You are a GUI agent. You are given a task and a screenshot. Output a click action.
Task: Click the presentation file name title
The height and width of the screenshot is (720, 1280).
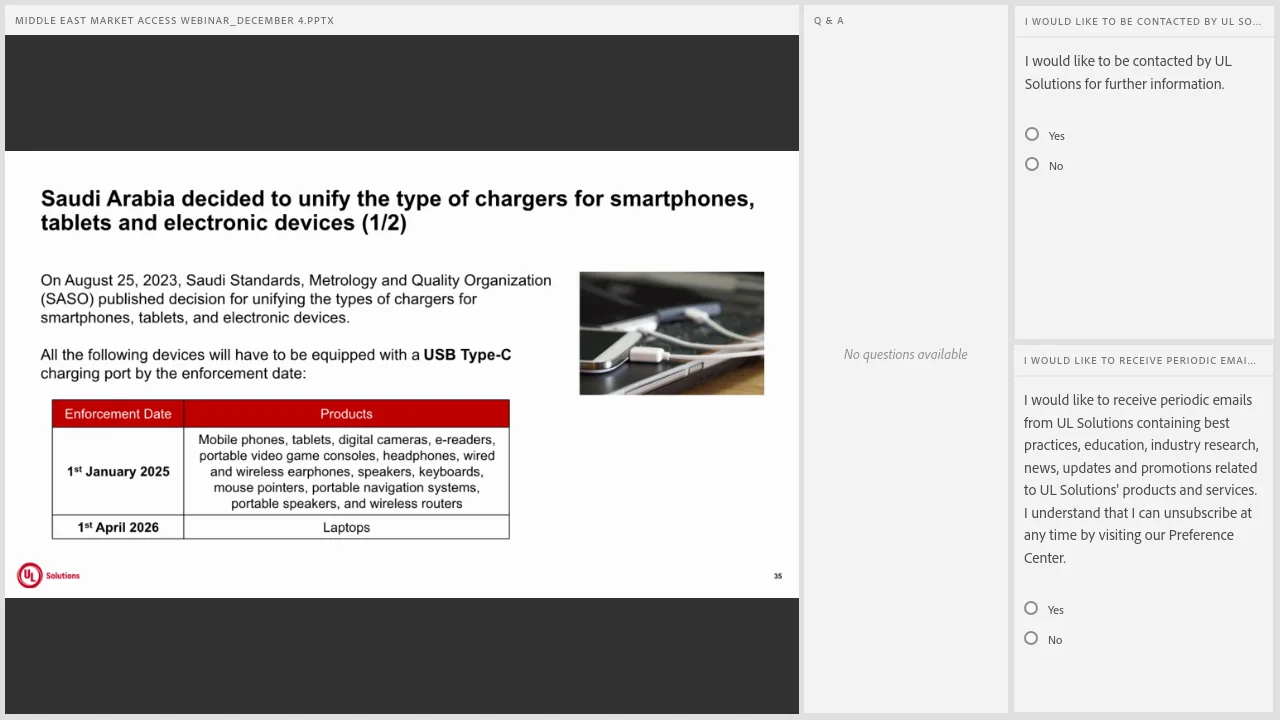175,21
